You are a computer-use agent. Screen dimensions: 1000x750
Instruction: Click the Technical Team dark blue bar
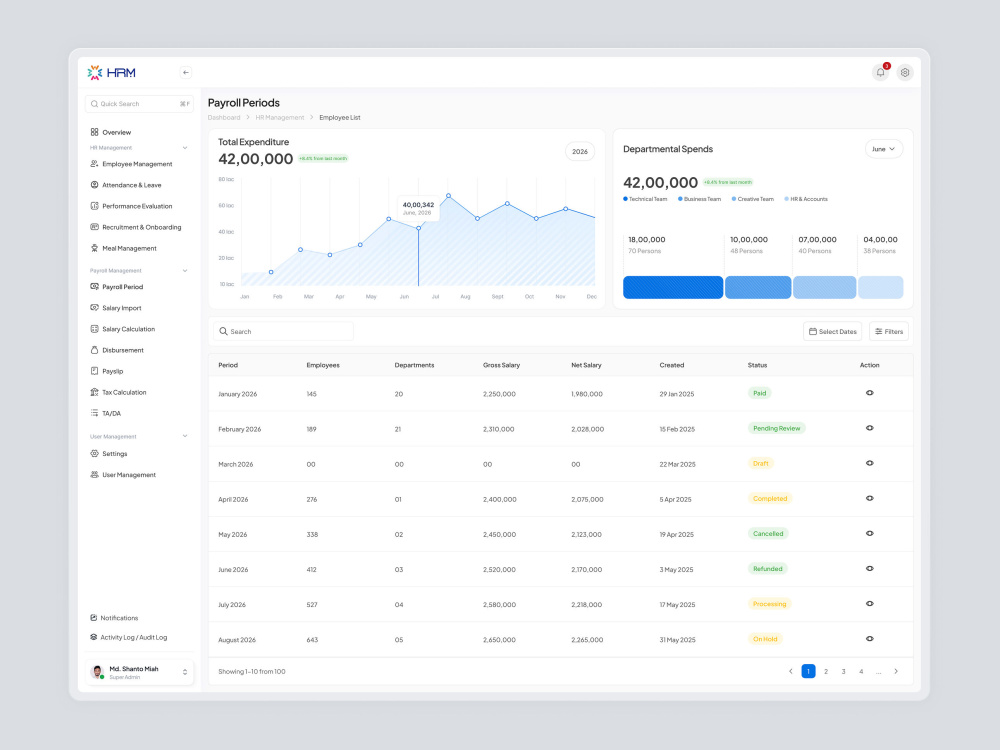click(x=673, y=288)
